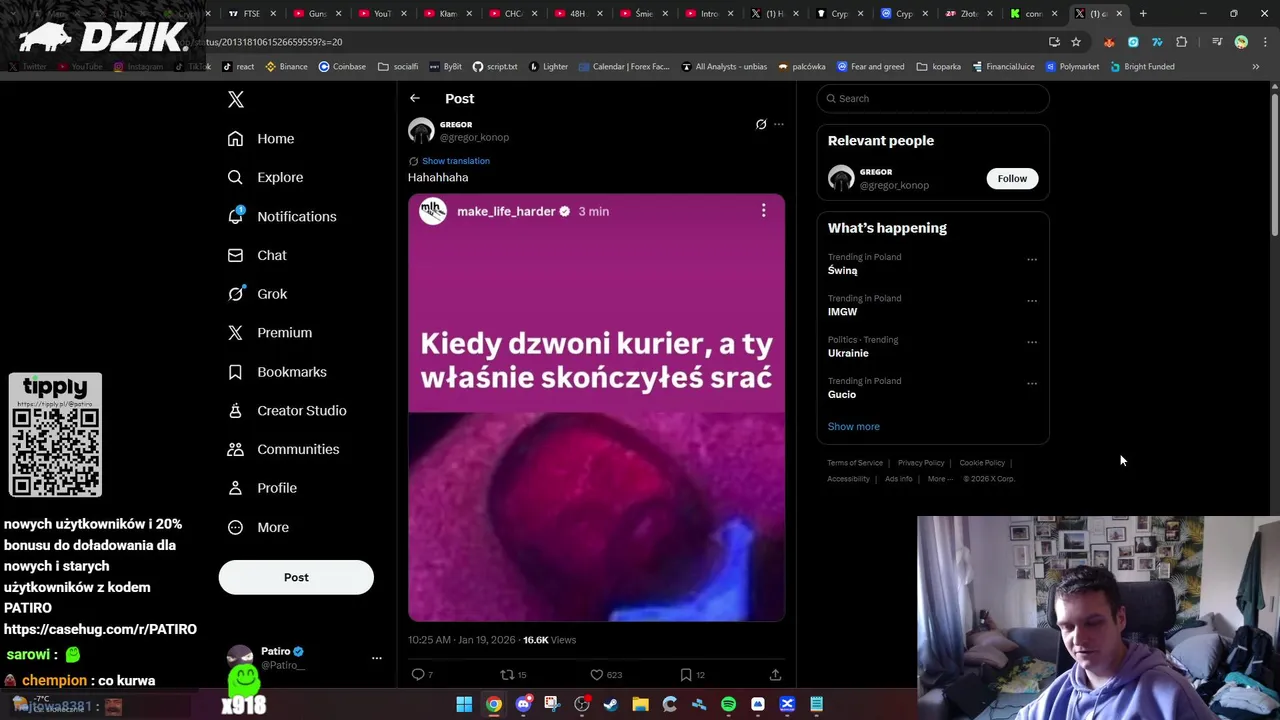Open the Chrome profile avatar
Viewport: 1280px width, 720px height.
coord(1241,42)
